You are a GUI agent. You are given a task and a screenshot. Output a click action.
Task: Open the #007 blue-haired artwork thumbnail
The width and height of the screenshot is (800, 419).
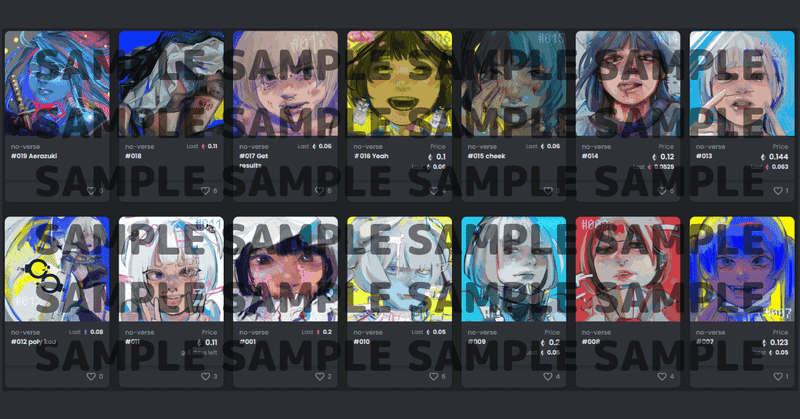[742, 269]
